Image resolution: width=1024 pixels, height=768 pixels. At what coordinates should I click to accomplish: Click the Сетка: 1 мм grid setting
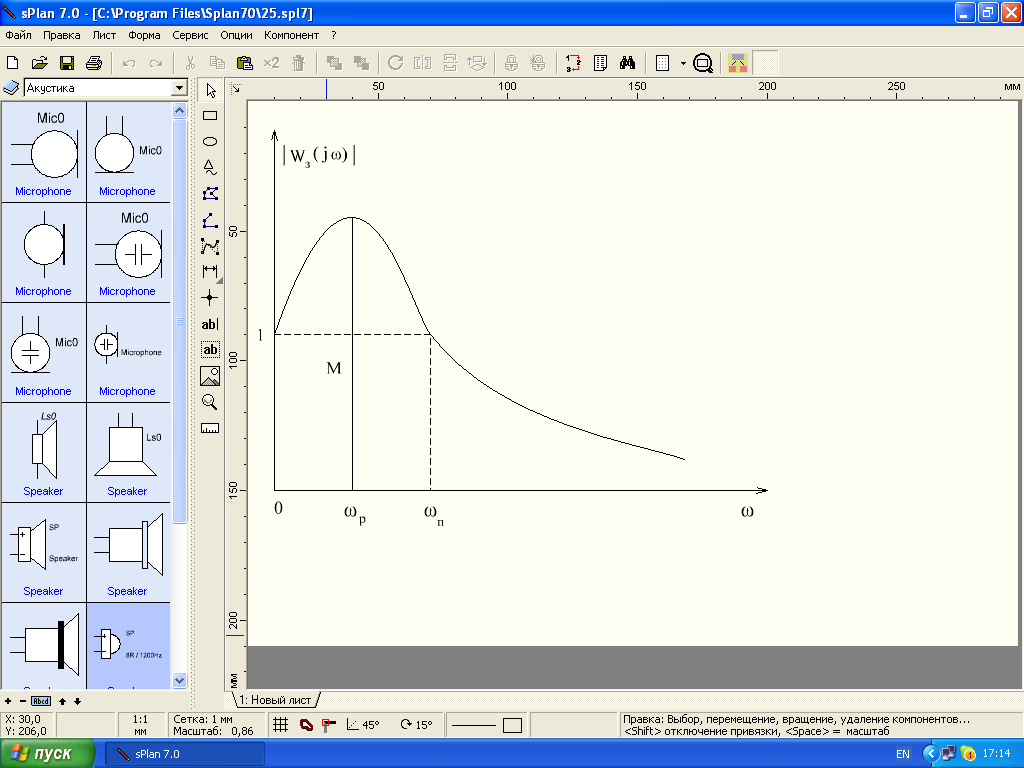[x=203, y=719]
